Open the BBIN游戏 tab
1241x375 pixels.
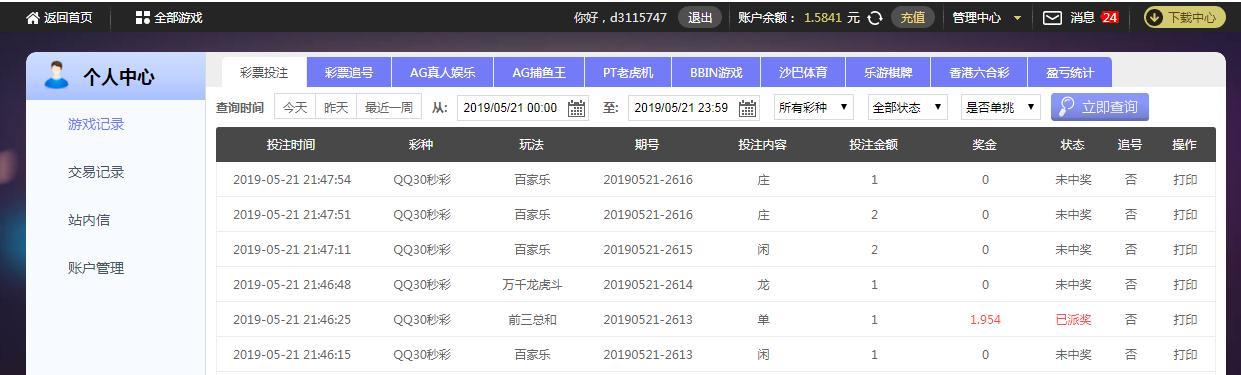tap(717, 73)
